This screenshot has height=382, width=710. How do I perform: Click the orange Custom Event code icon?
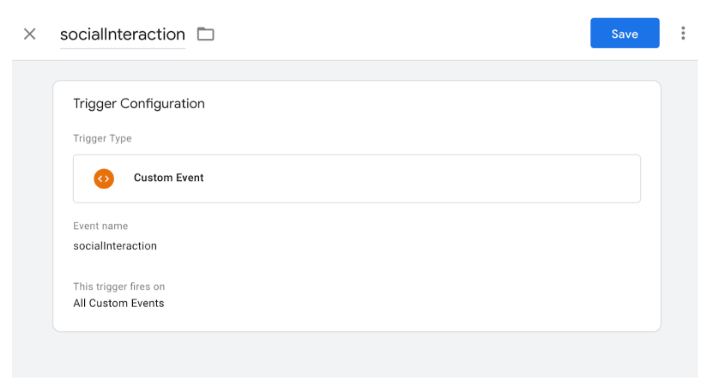coord(104,178)
